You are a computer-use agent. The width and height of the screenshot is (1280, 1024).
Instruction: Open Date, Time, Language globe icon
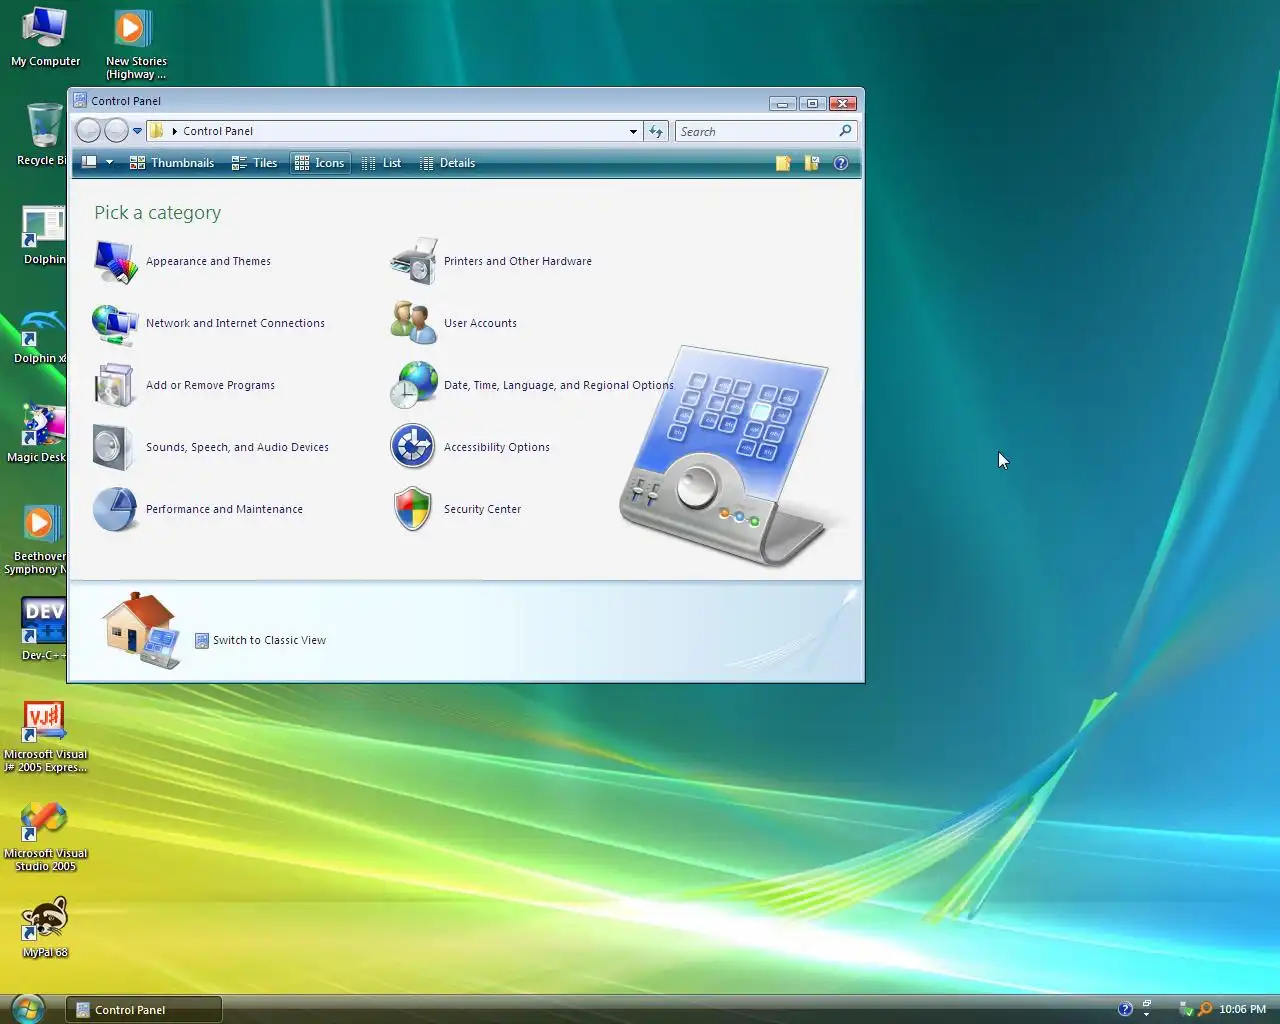point(413,385)
